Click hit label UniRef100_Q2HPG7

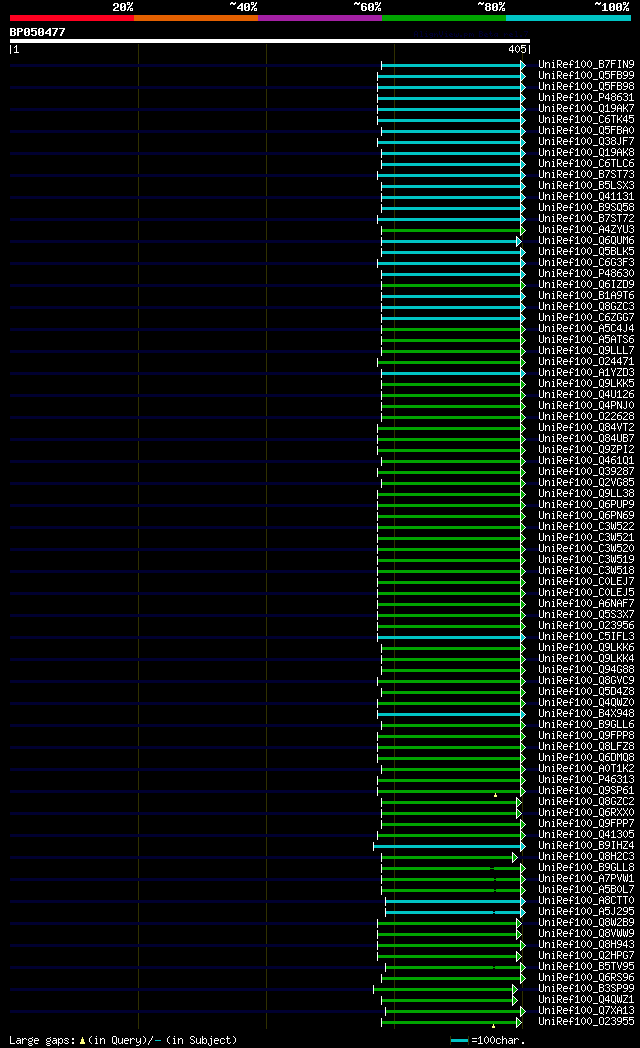(x=587, y=956)
